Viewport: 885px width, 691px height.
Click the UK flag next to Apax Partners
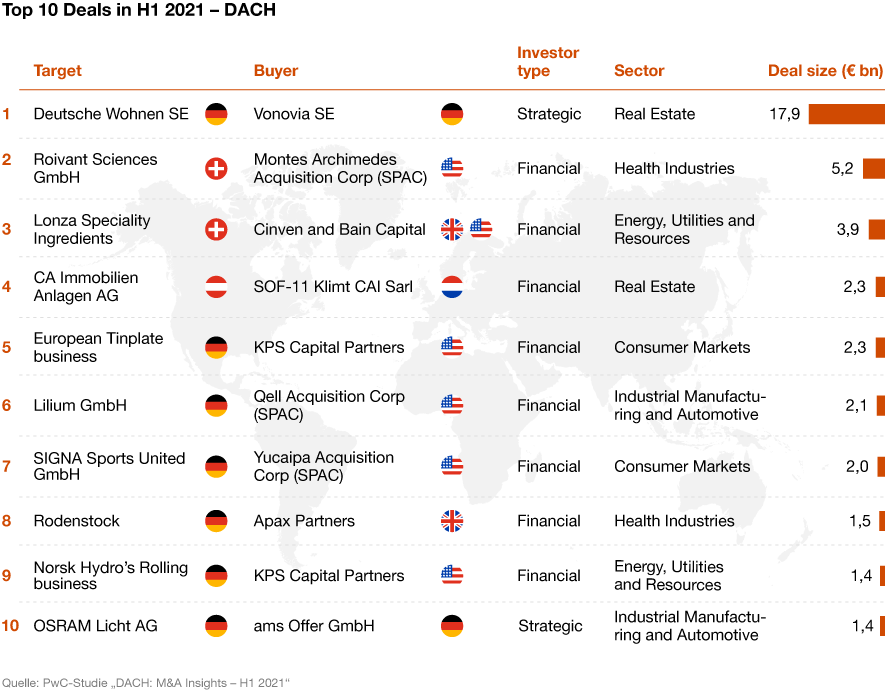pos(452,521)
